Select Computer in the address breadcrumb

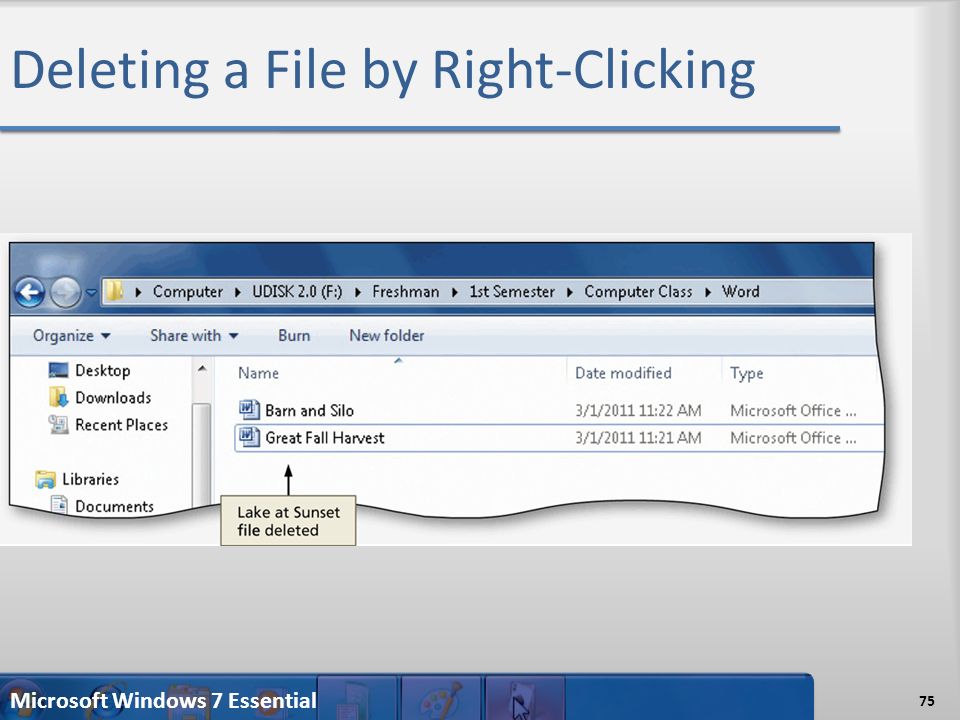(188, 292)
